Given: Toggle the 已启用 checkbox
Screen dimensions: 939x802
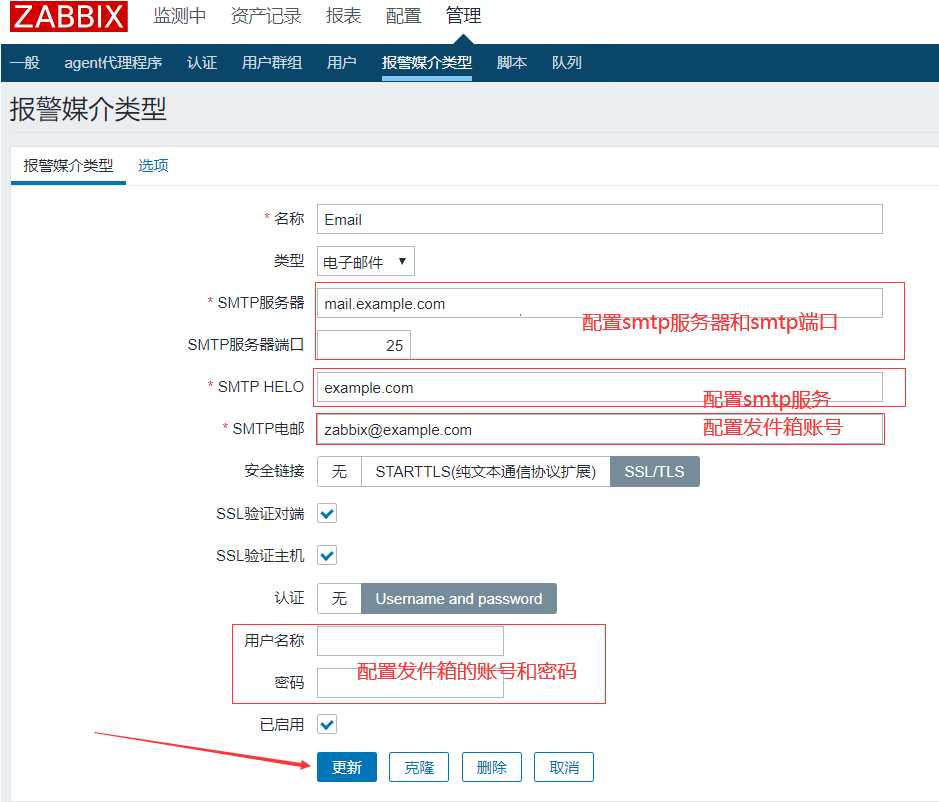Looking at the screenshot, I should coord(327,724).
